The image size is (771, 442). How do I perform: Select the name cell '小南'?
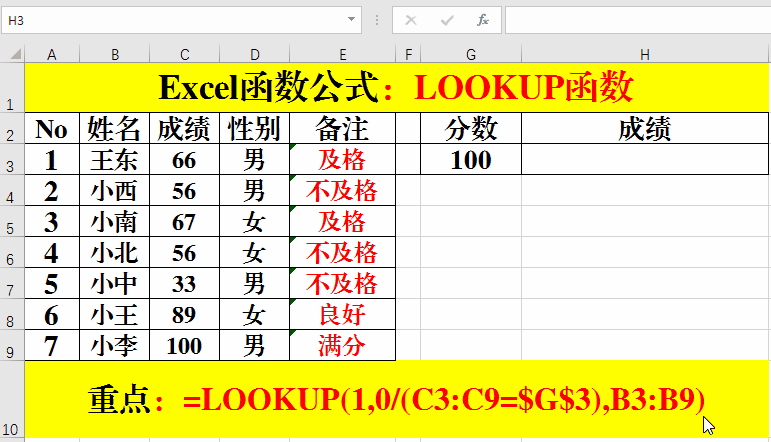115,221
